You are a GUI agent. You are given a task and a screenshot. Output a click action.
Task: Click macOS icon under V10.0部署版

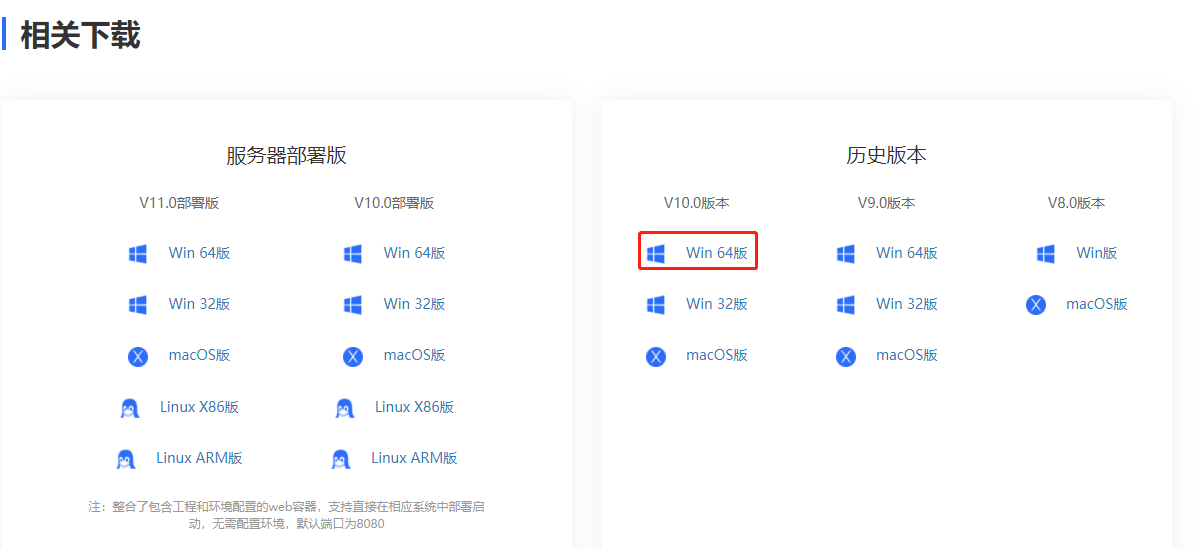coord(353,356)
